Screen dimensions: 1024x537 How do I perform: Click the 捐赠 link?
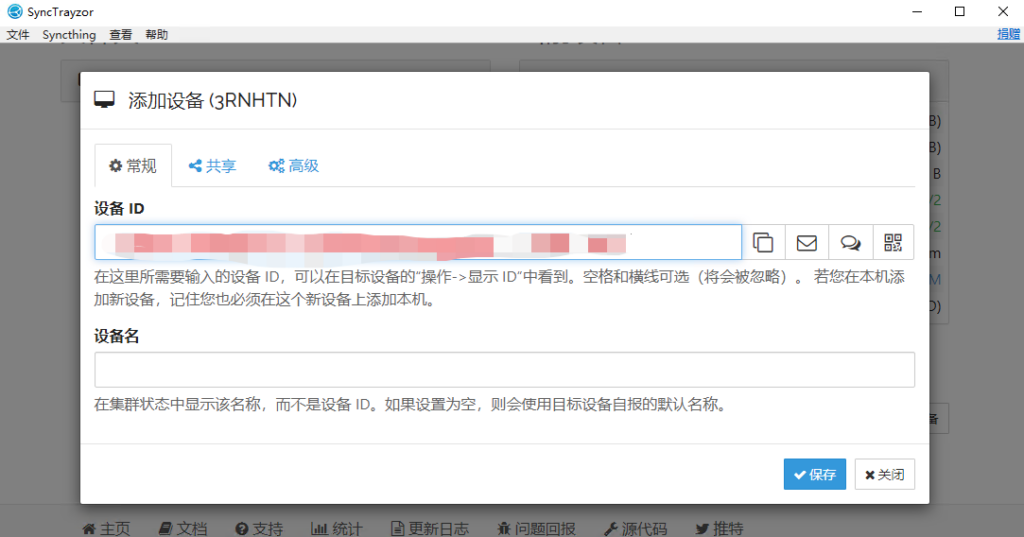click(1008, 34)
